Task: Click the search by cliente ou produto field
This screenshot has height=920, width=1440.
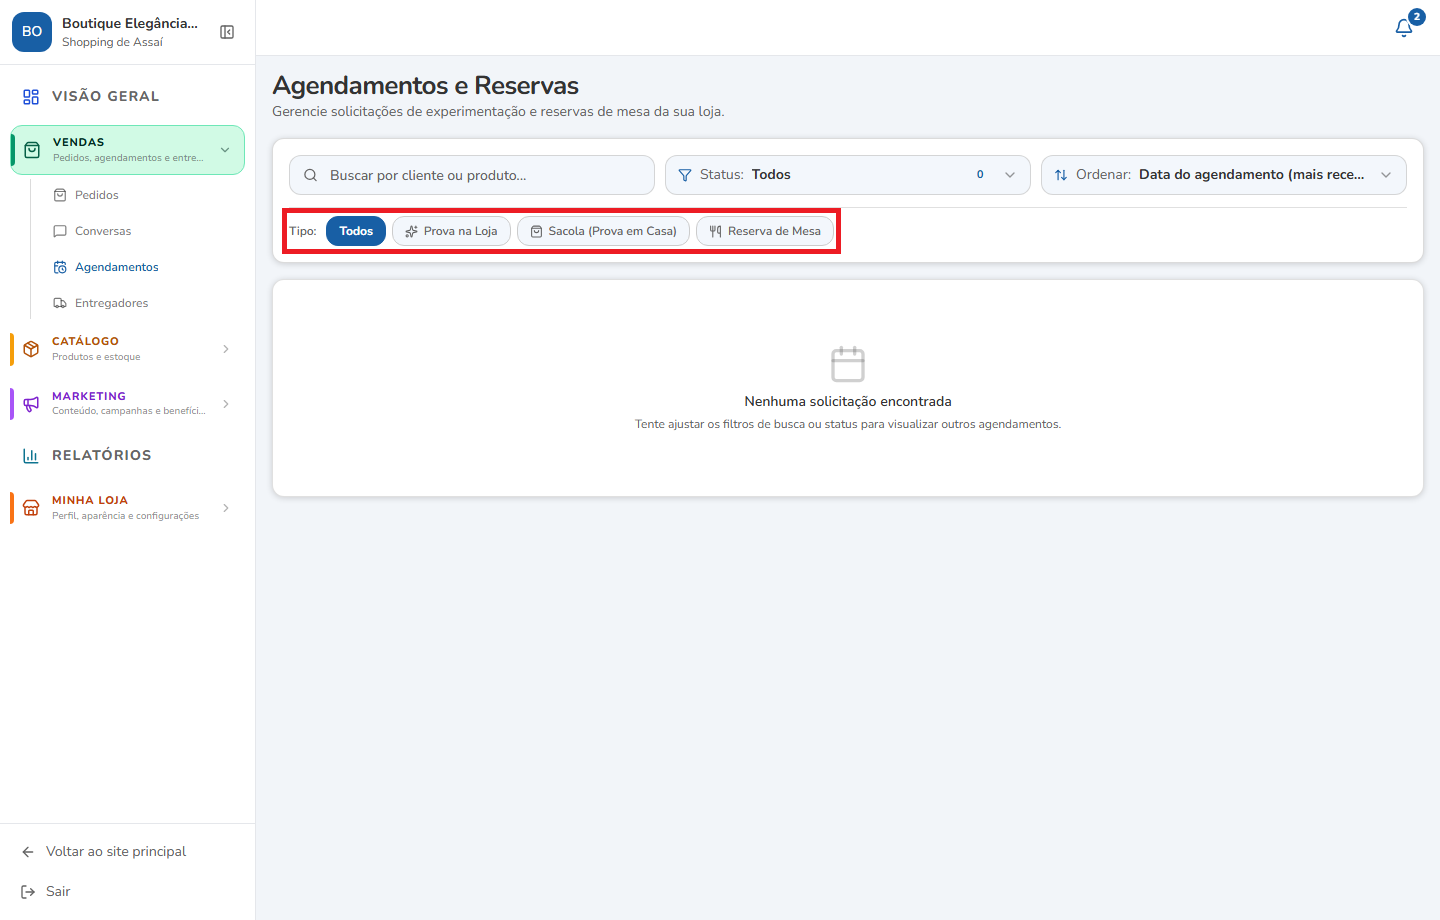Action: click(x=472, y=175)
